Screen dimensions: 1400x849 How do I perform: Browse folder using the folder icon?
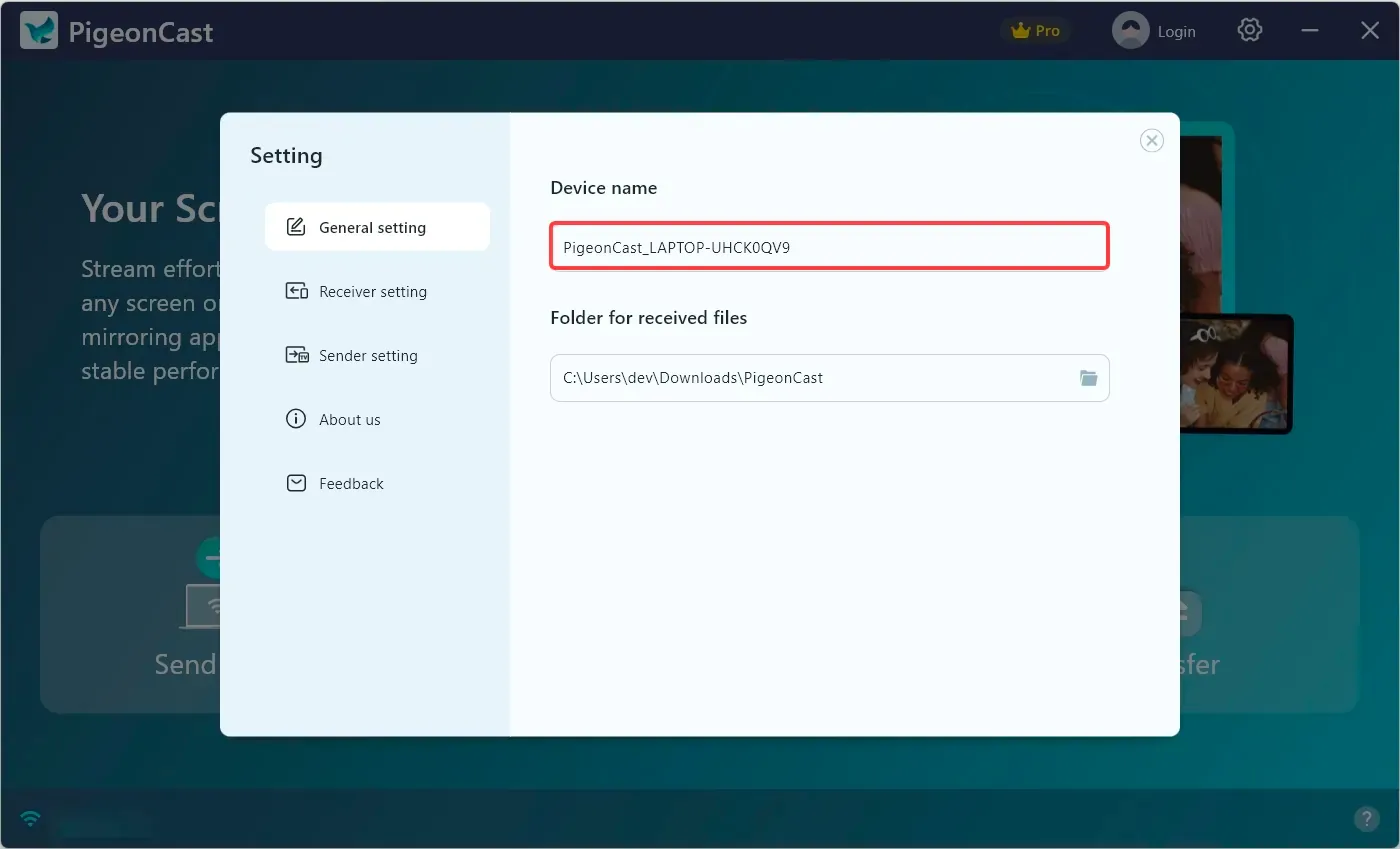[x=1088, y=378]
